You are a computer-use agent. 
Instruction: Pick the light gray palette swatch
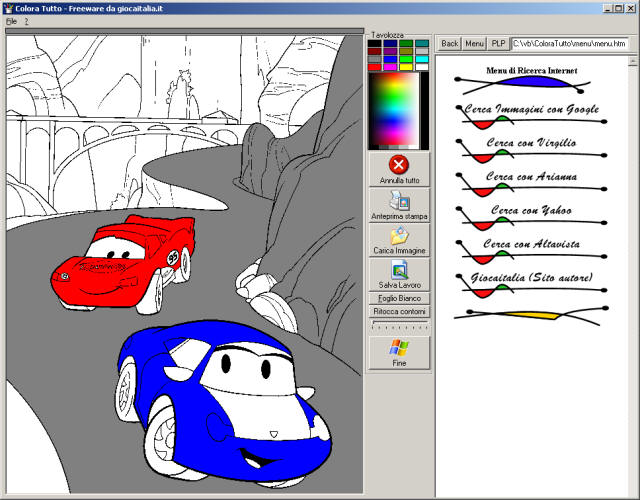tap(422, 51)
